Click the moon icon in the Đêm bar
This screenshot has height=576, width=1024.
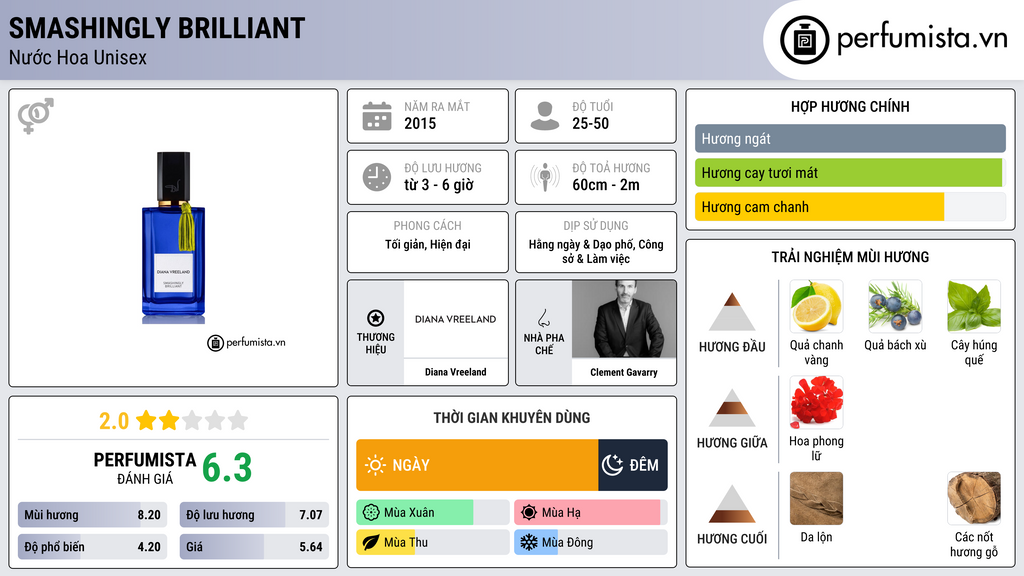click(x=612, y=465)
